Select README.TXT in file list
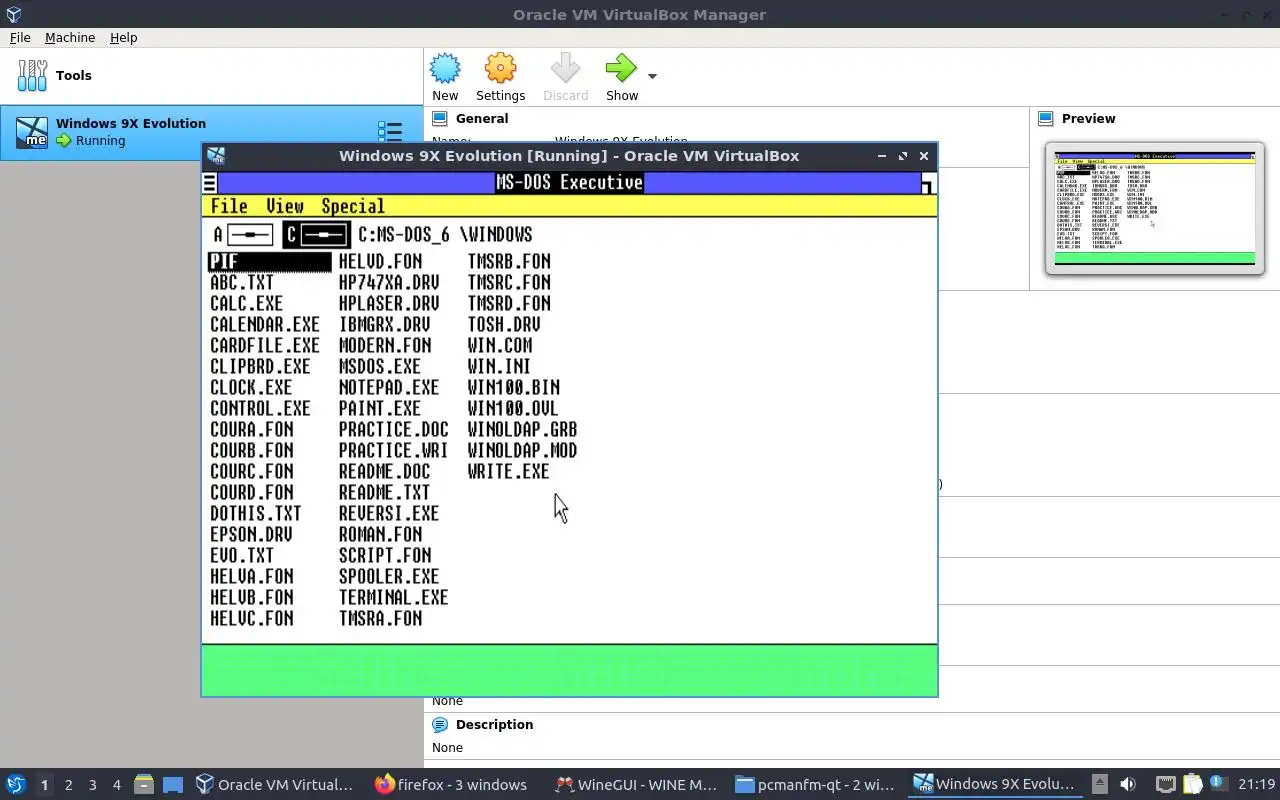This screenshot has height=800, width=1280. click(x=385, y=492)
